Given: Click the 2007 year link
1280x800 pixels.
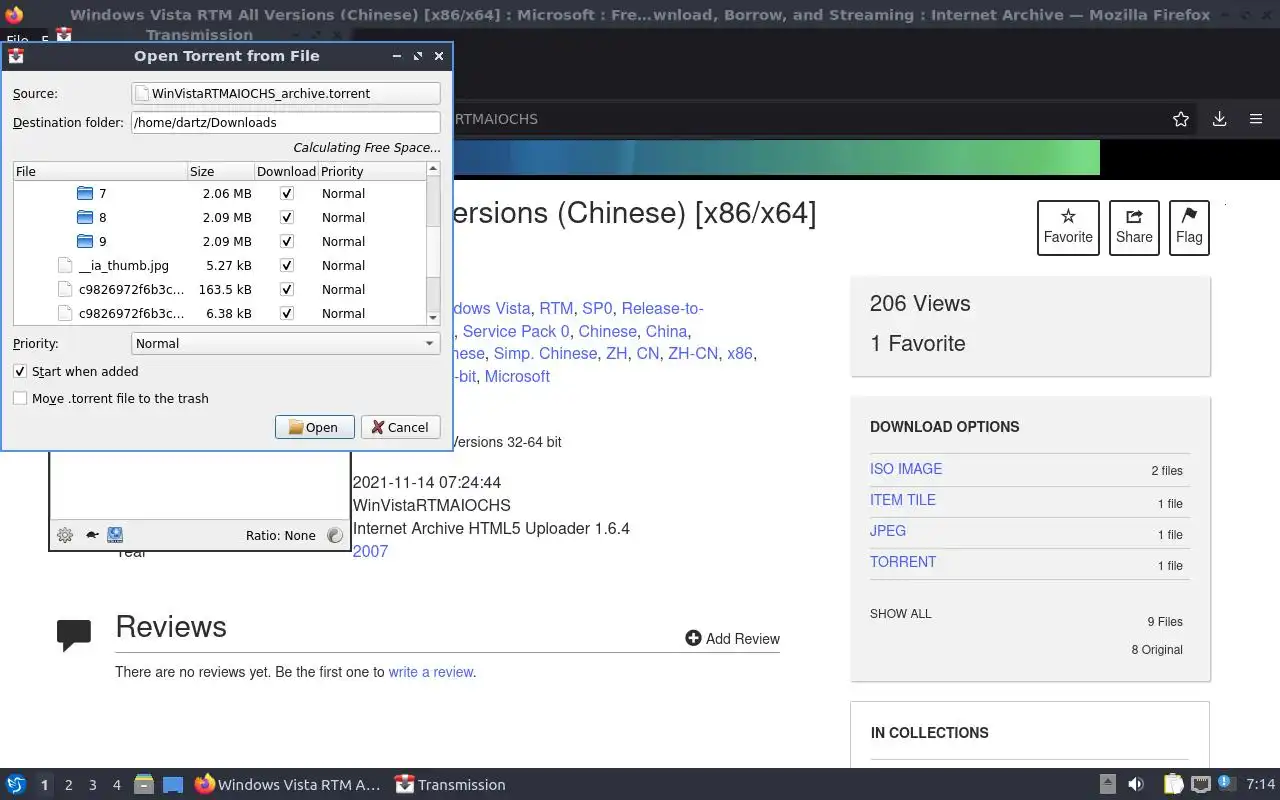Looking at the screenshot, I should coord(370,551).
